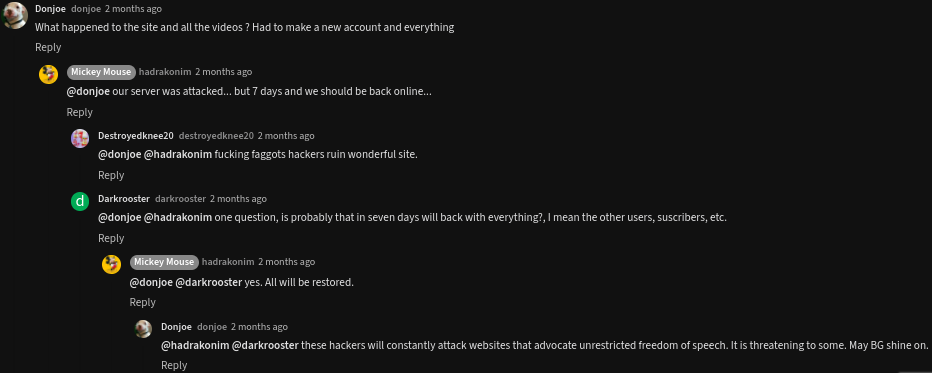The width and height of the screenshot is (932, 373).
Task: Reply to Destroyedknee20's comment
Action: coord(111,175)
